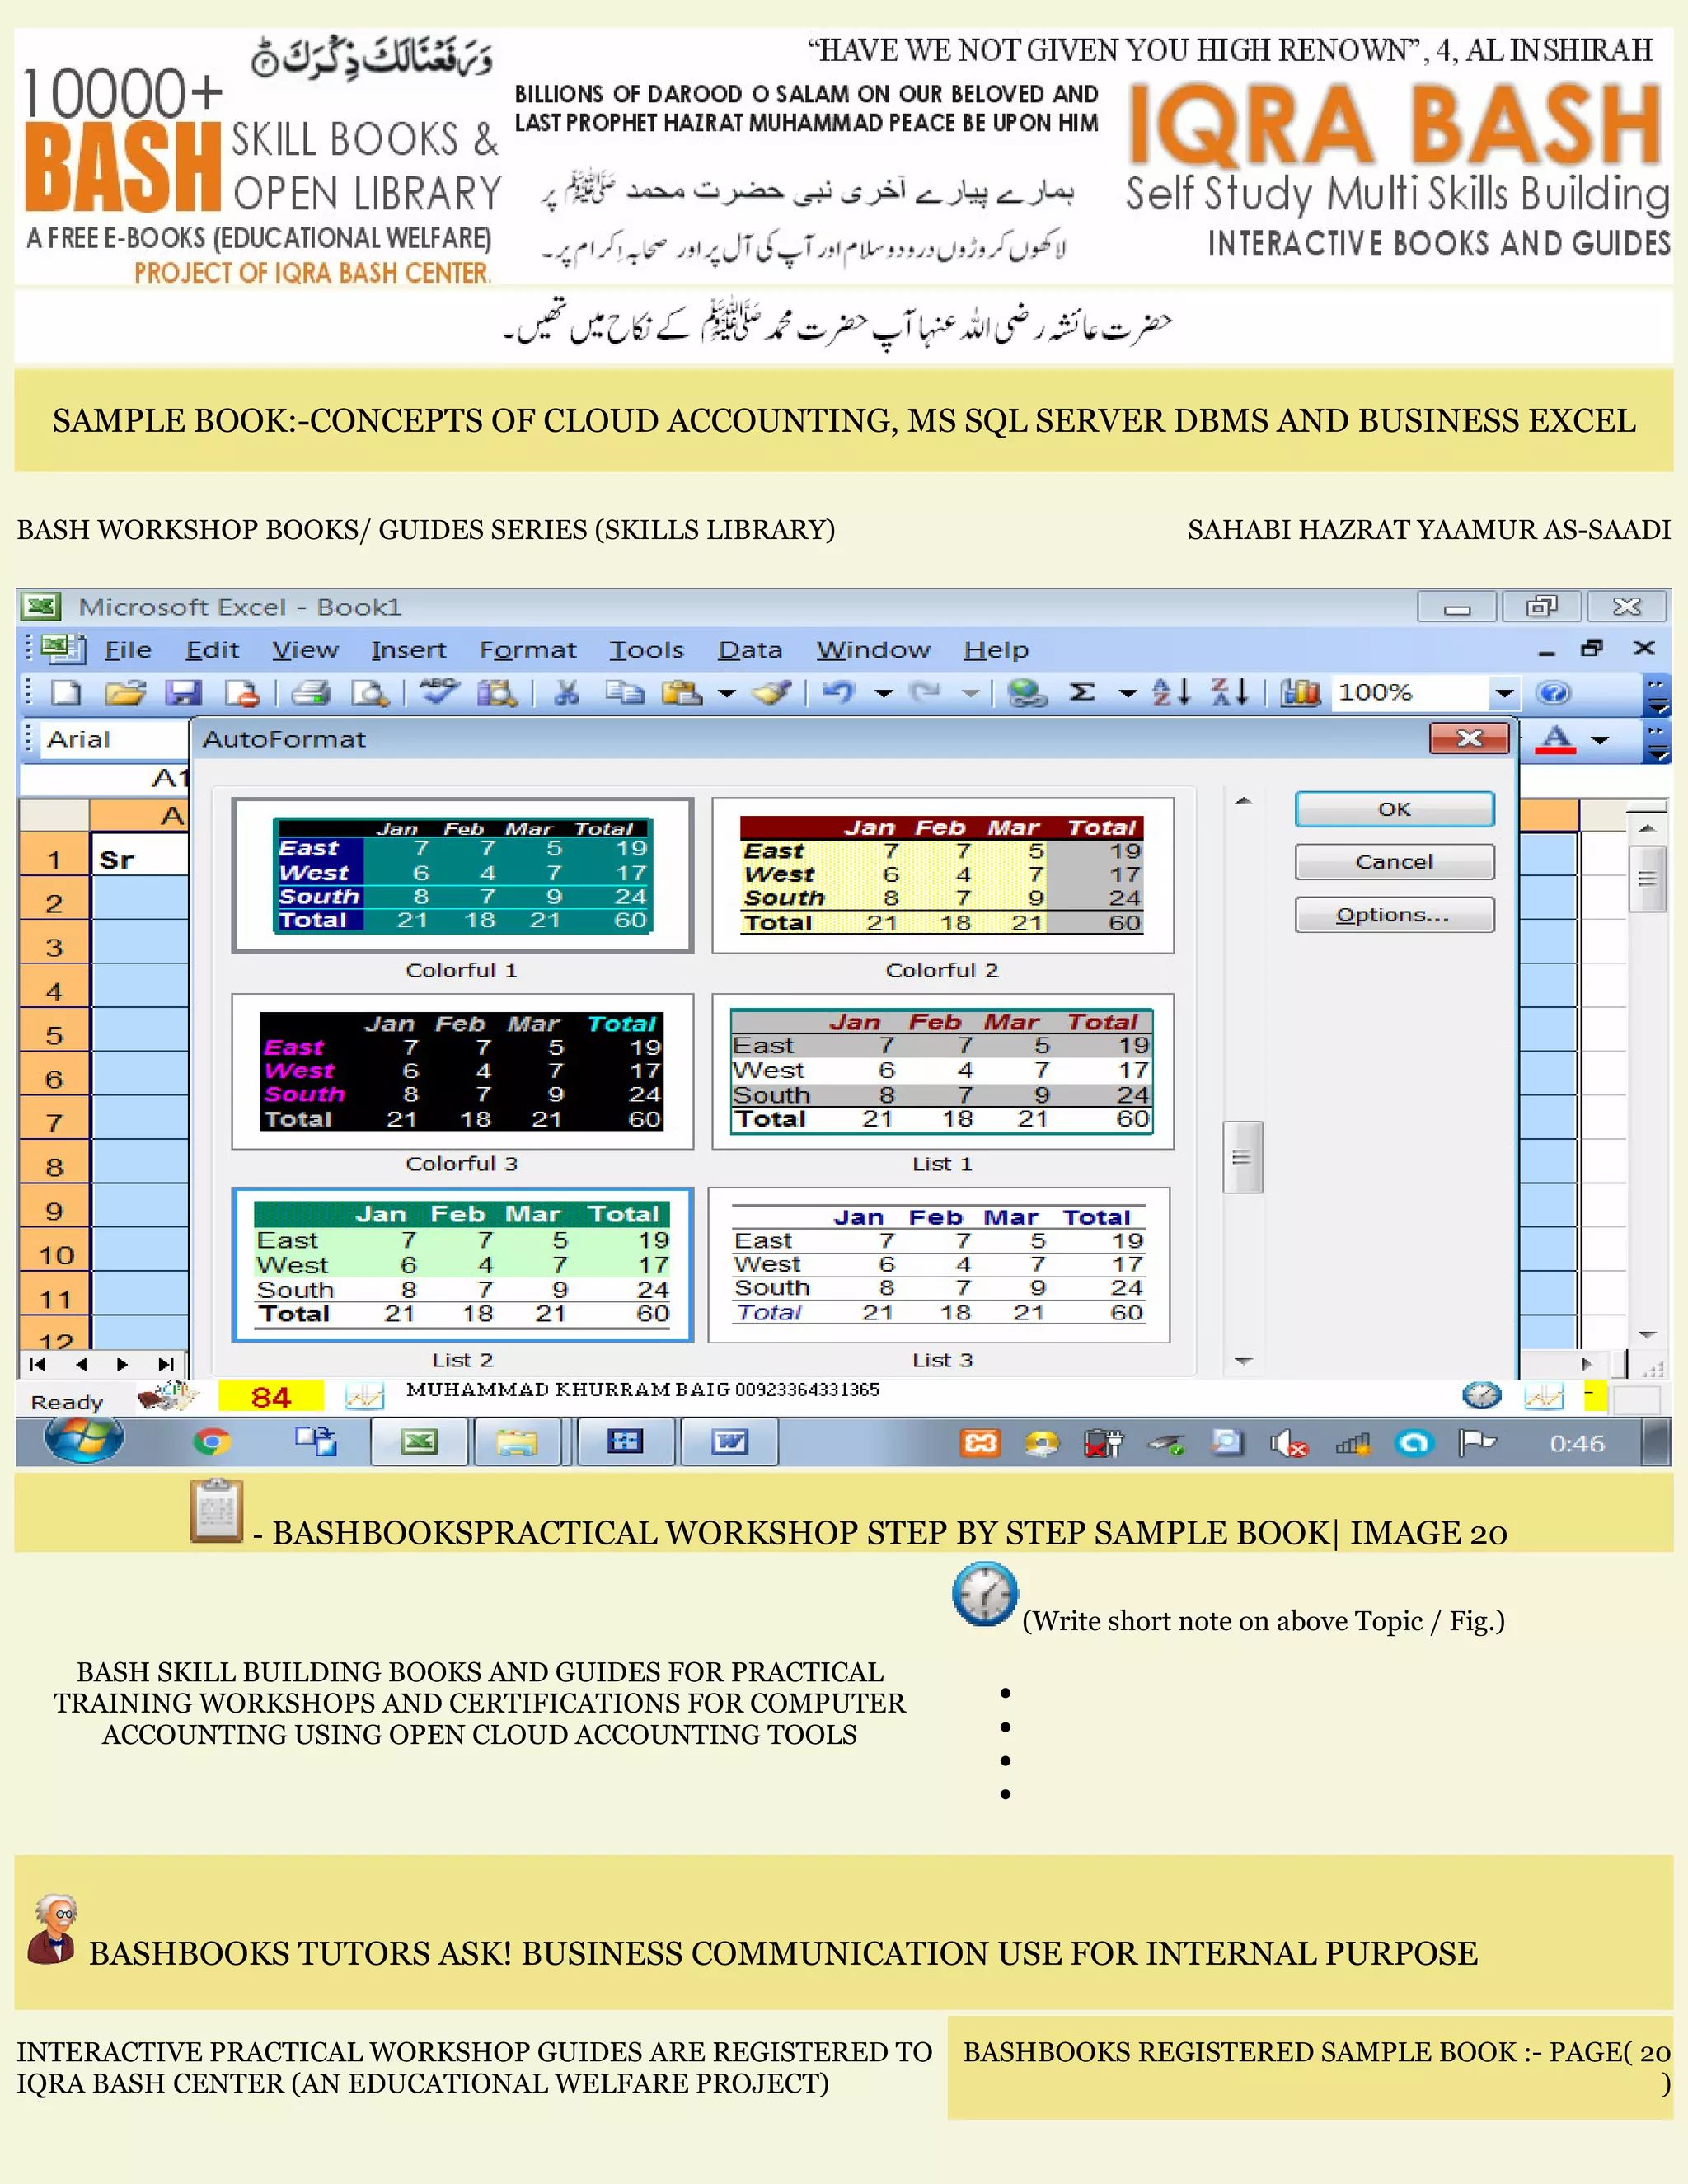Open the Insert menu
Screen dimensions: 1688x2184
coord(408,650)
